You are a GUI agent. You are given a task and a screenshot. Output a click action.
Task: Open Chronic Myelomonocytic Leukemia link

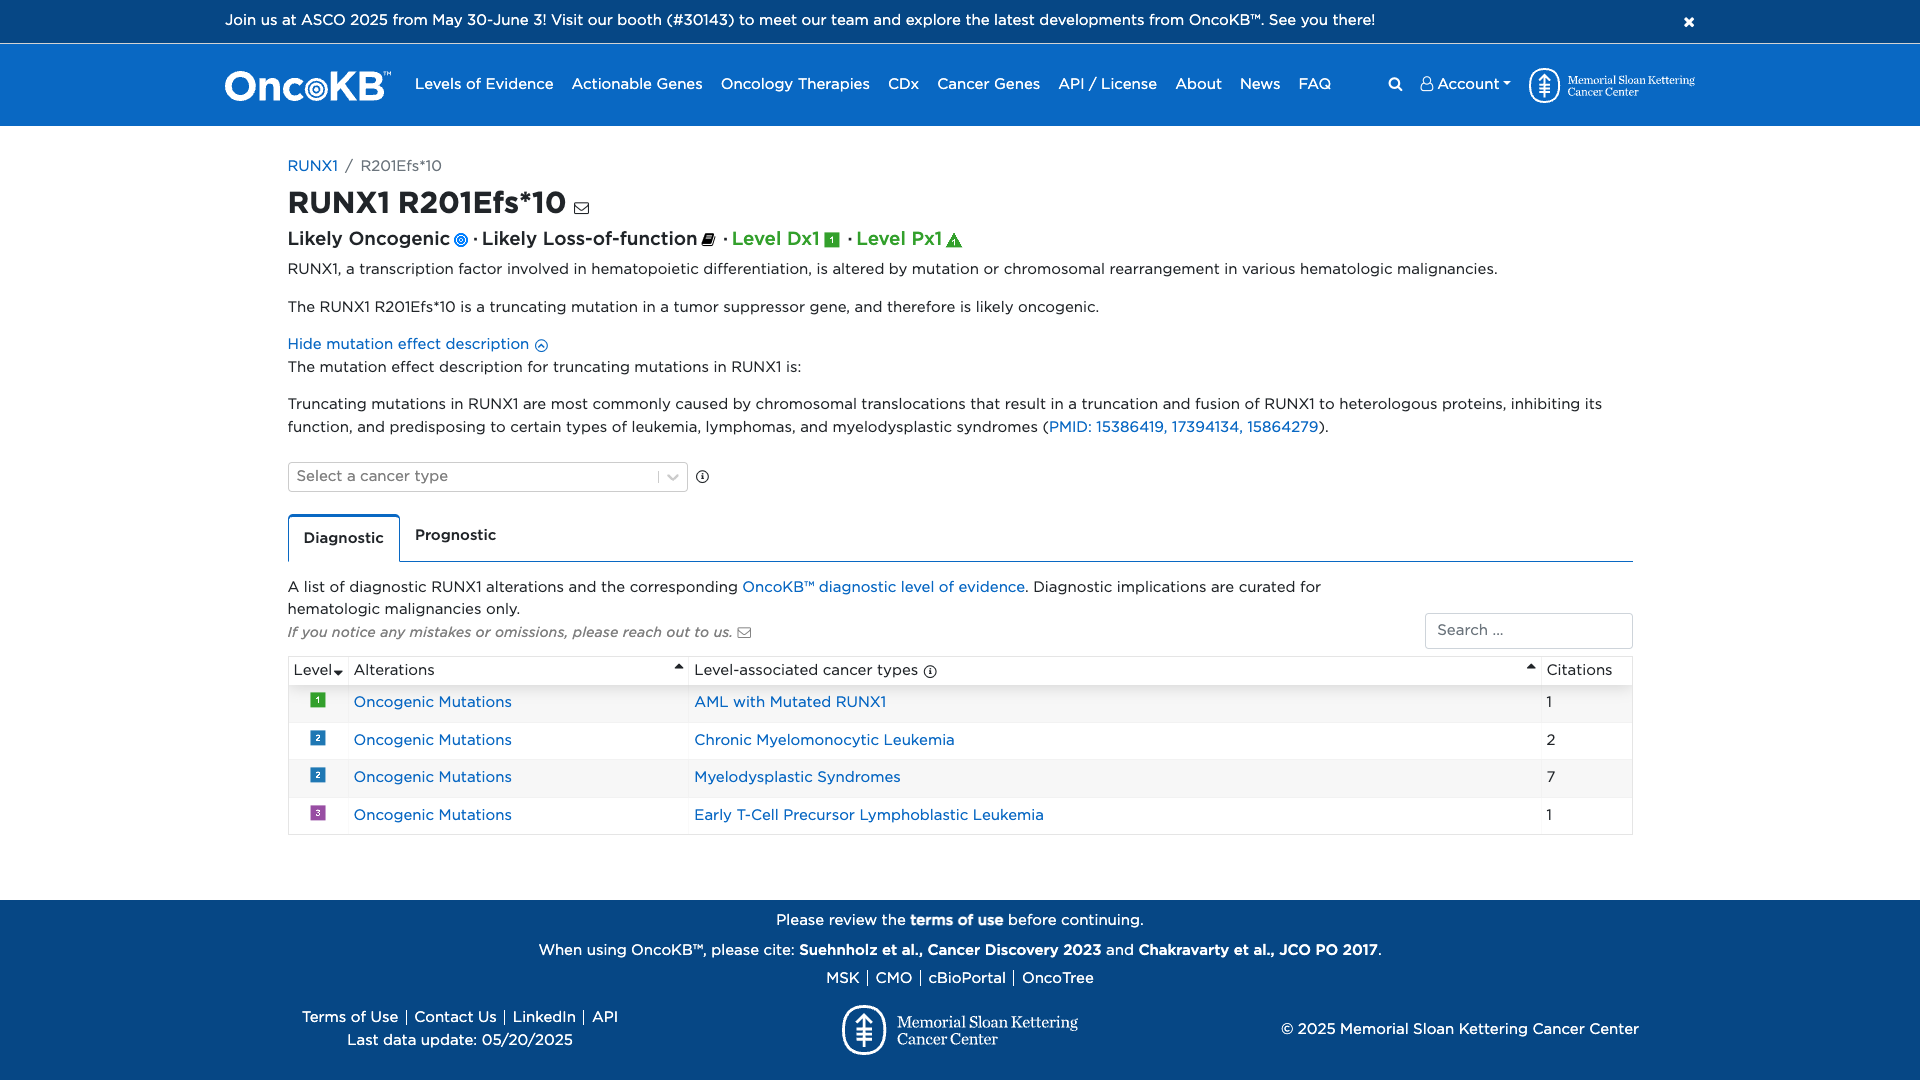tap(824, 741)
